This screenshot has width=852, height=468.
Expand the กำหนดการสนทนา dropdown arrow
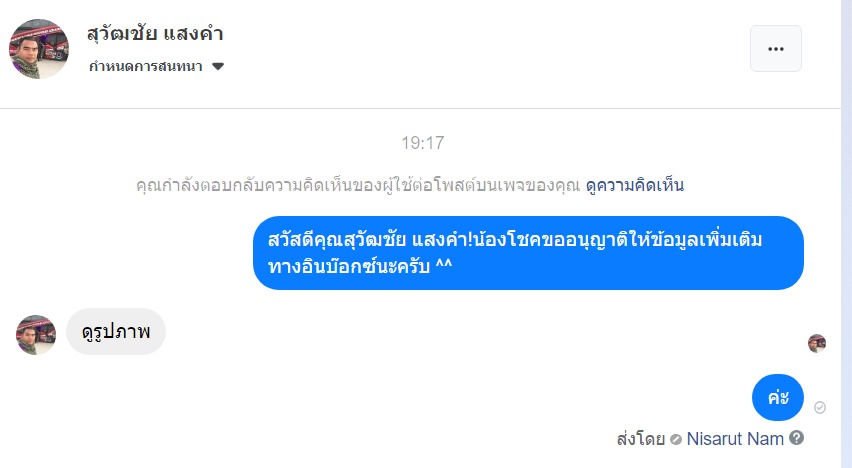click(218, 66)
